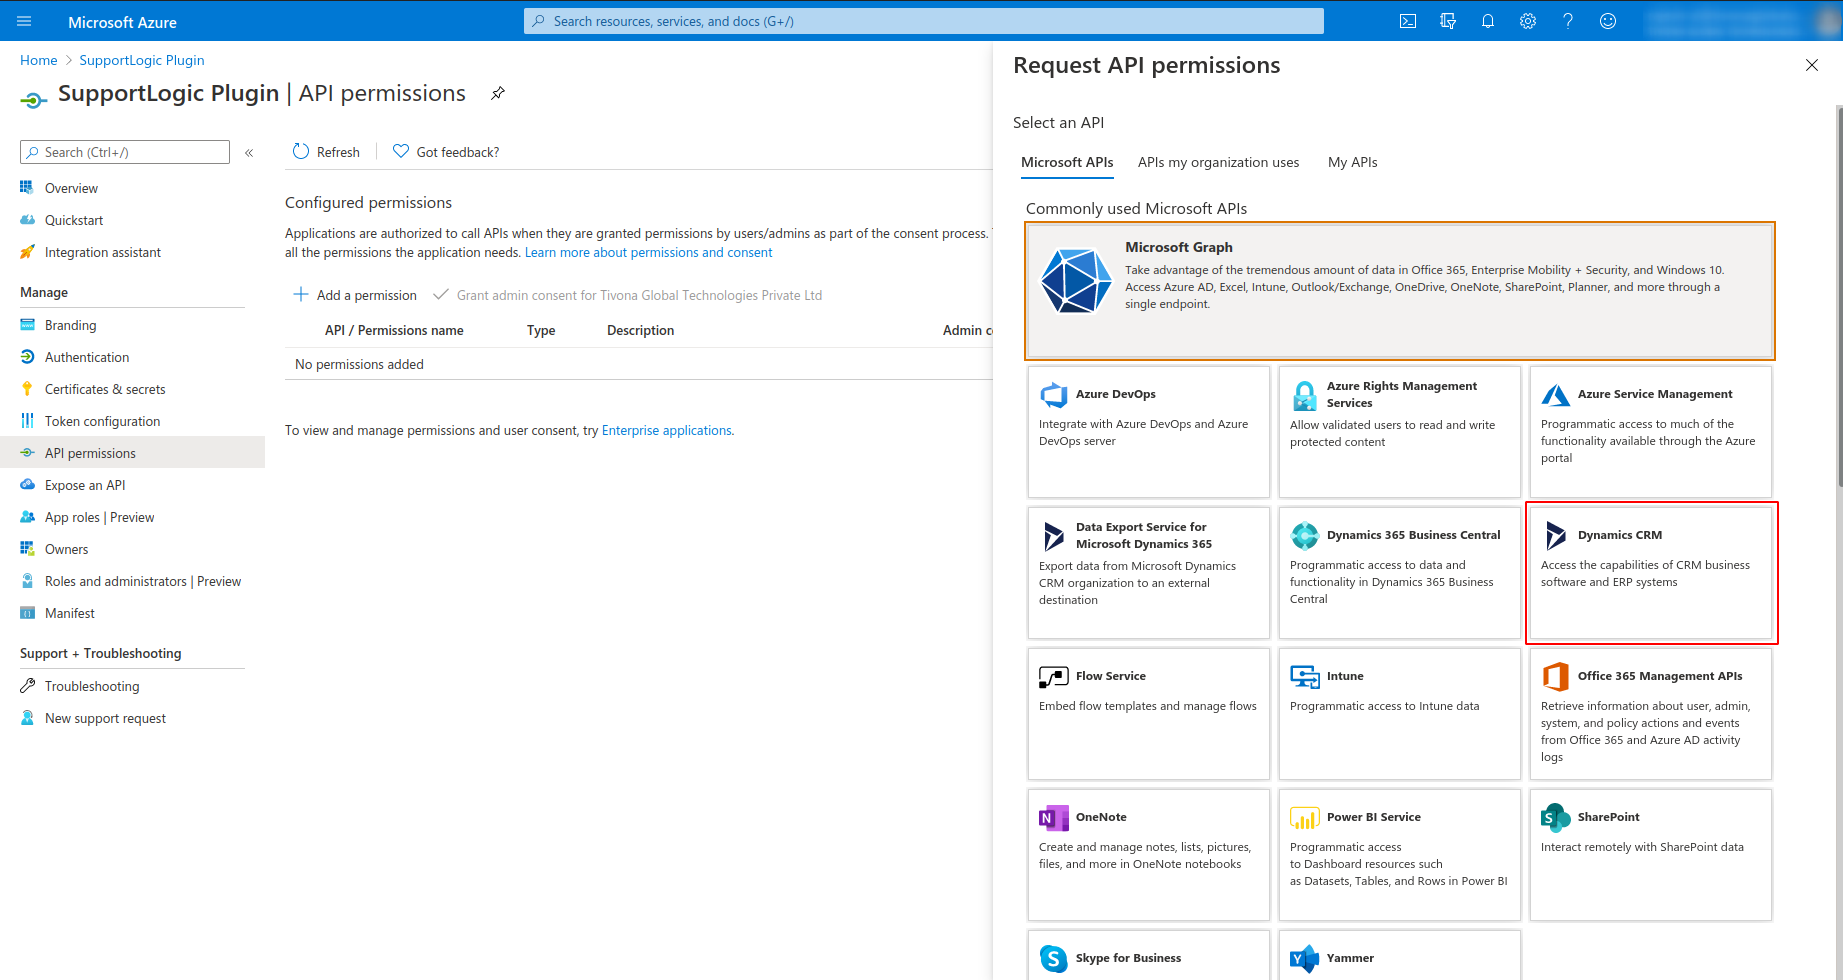Open Cloud Shell from the header
This screenshot has height=980, width=1843.
pos(1408,21)
